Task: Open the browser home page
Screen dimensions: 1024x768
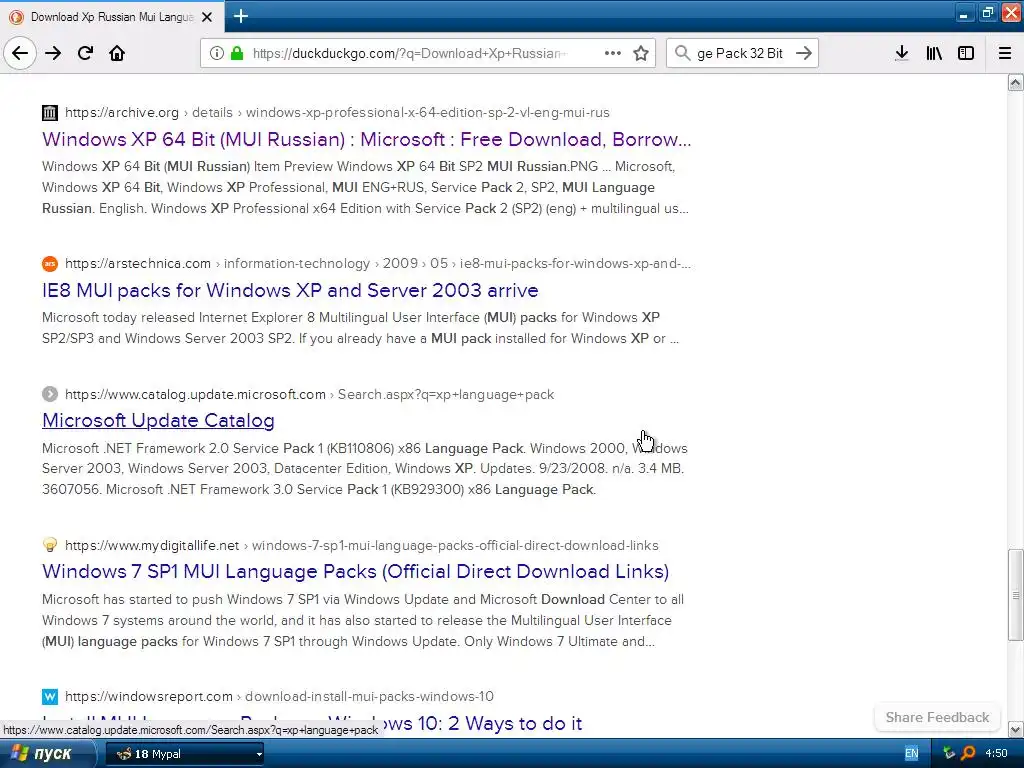Action: 117,53
